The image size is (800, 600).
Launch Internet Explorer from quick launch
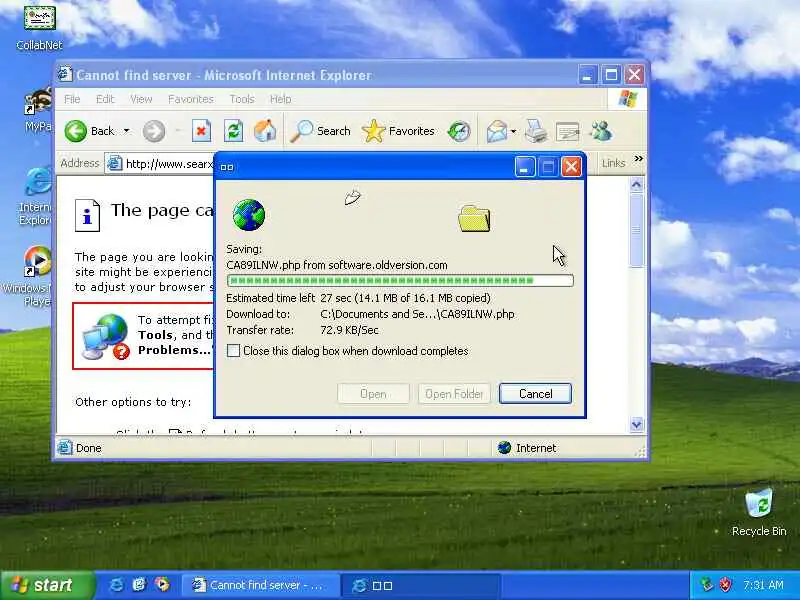116,585
